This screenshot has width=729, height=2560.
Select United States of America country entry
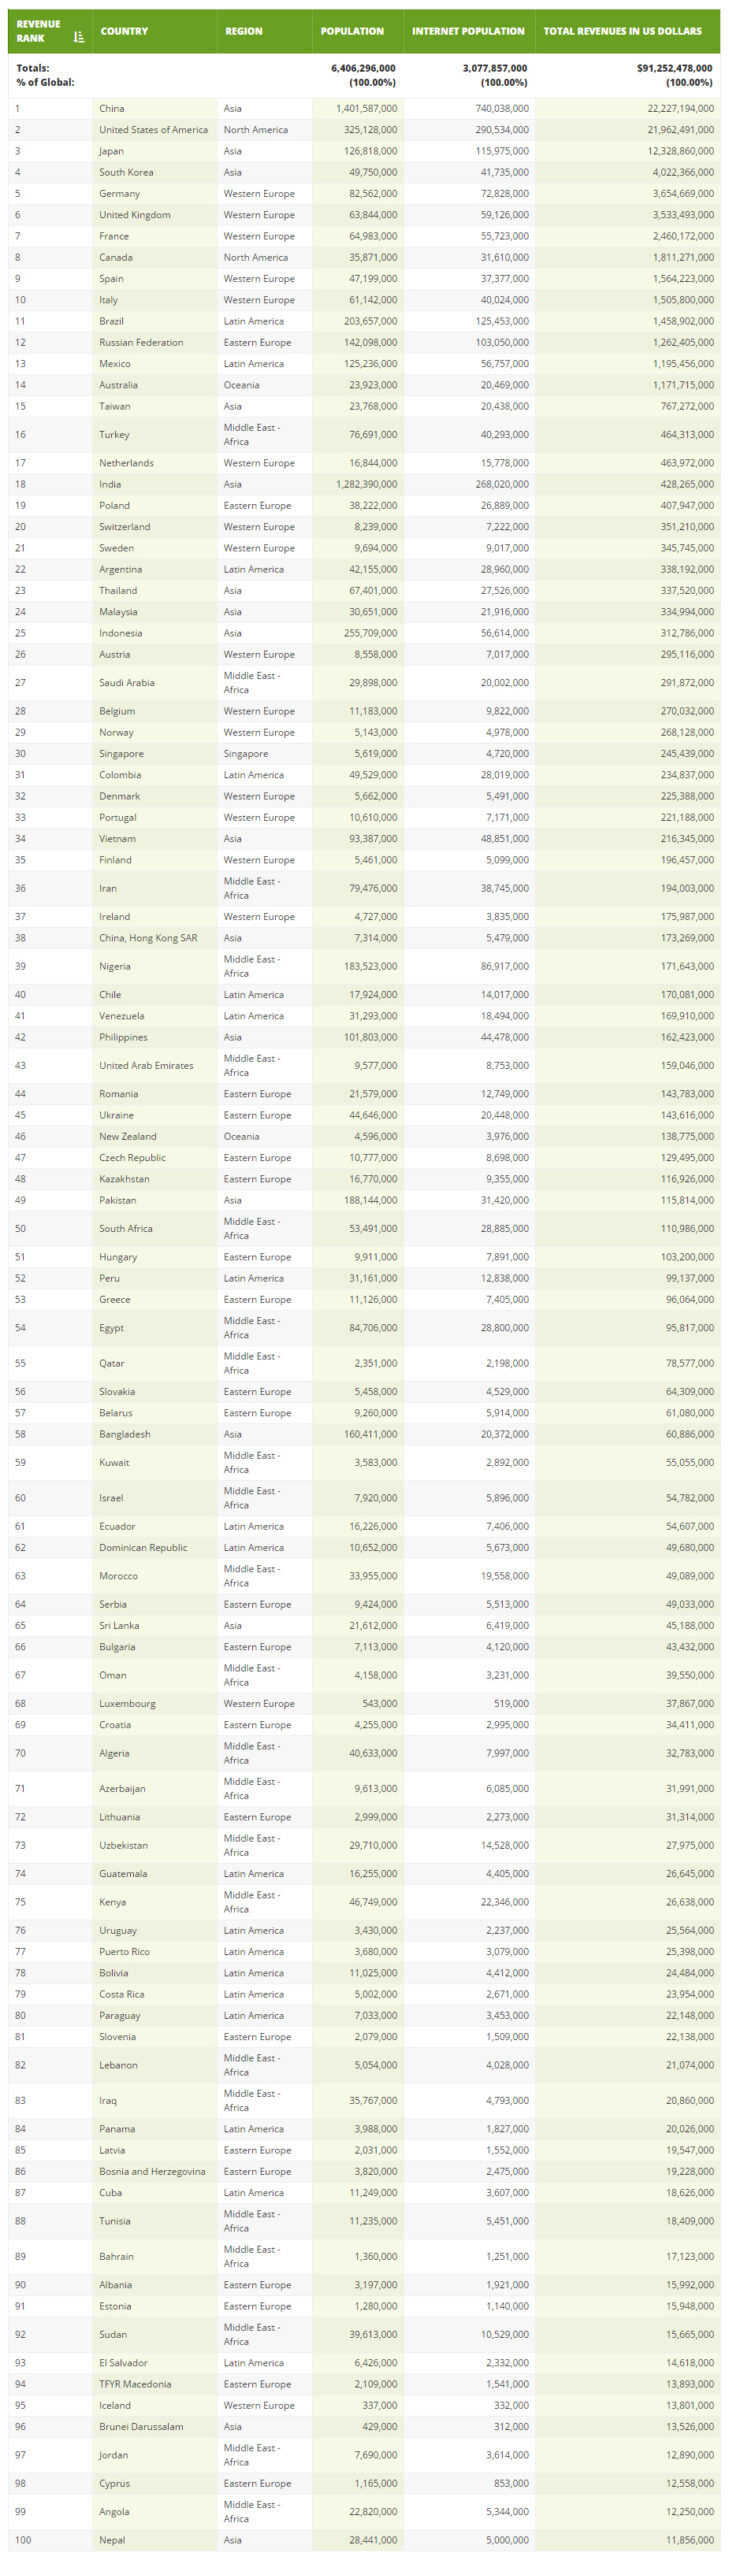click(x=153, y=129)
